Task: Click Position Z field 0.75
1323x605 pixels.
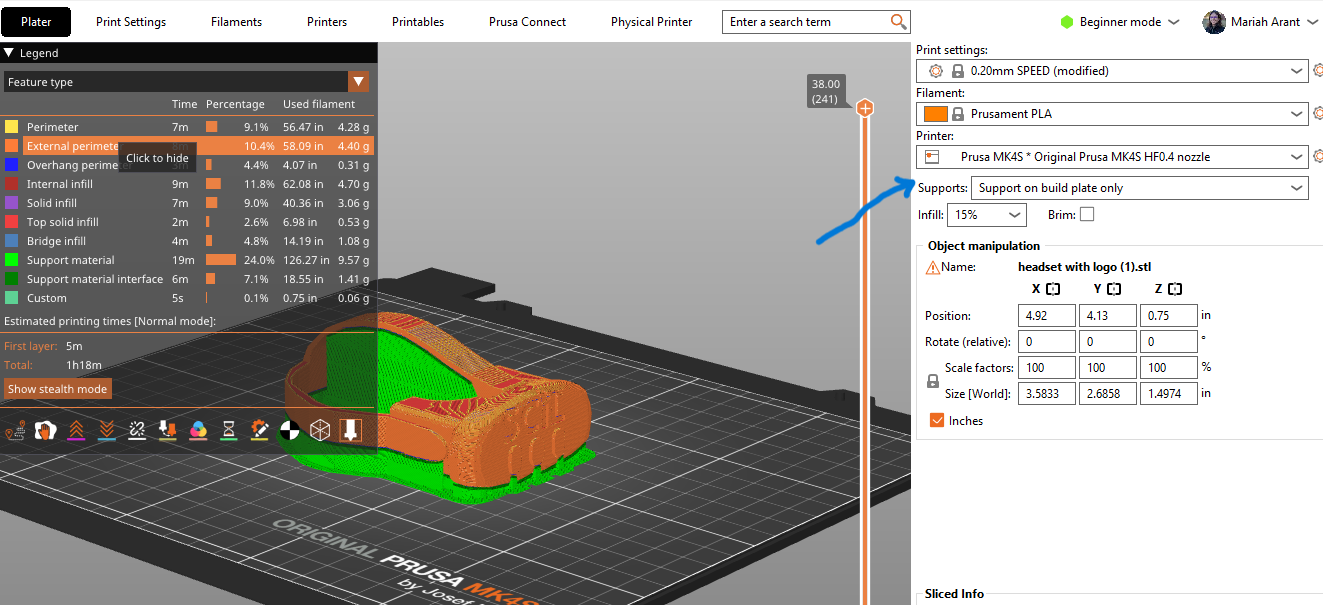Action: coord(1168,316)
